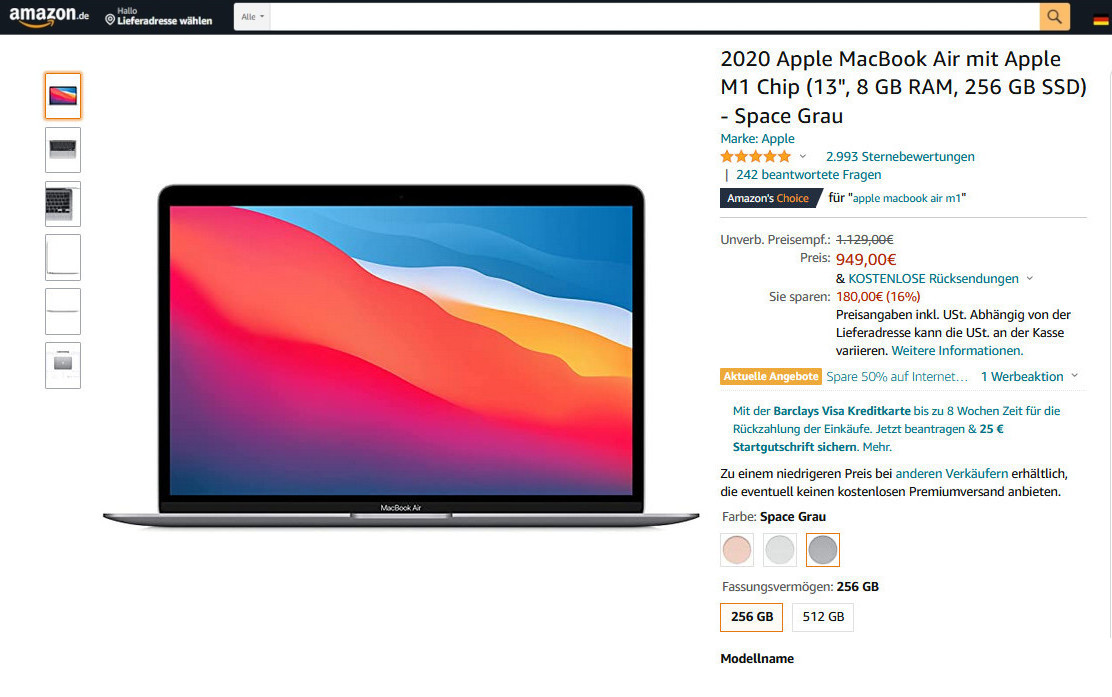The width and height of the screenshot is (1112, 697).
Task: Click the orange search magnifier button
Action: click(x=1055, y=16)
